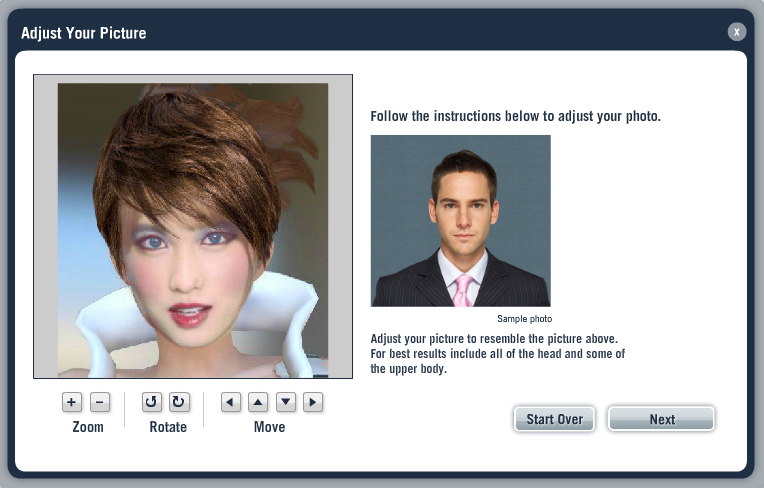Viewport: 764px width, 488px height.
Task: Click the 'Adjust Your Picture' title
Action: coord(83,33)
